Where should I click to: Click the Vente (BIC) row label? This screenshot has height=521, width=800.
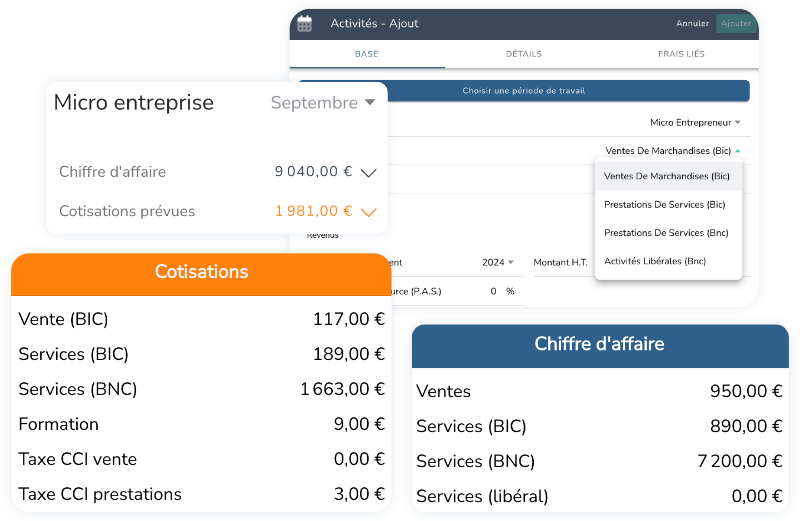63,319
